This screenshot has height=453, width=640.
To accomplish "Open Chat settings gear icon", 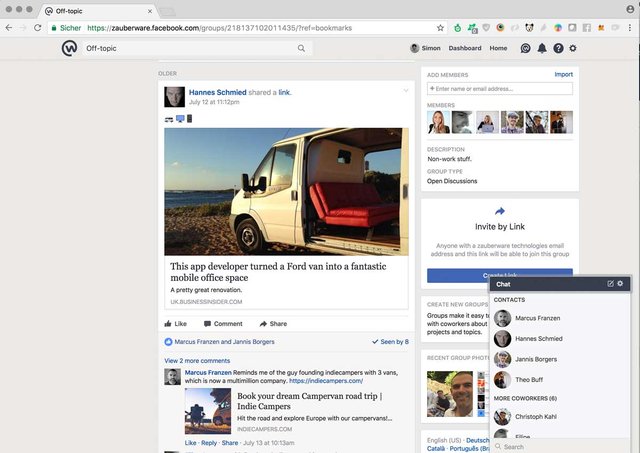I will pyautogui.click(x=620, y=283).
